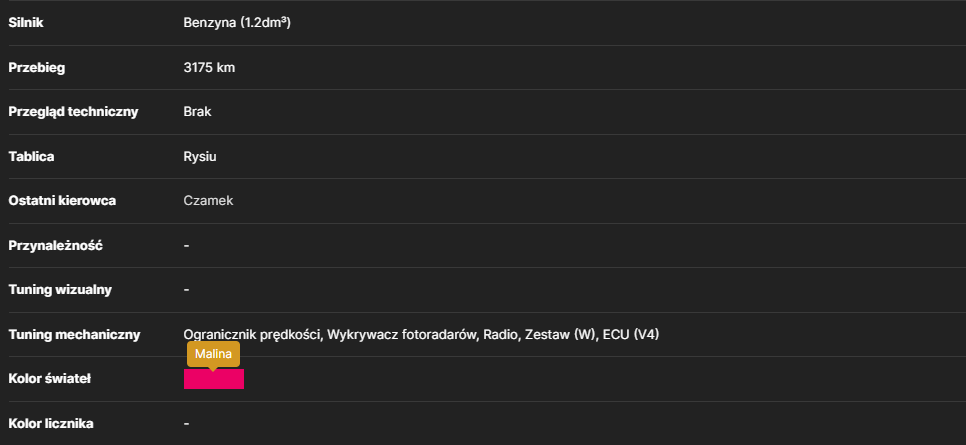The width and height of the screenshot is (966, 445).
Task: Open the Czamek driver link
Action: tap(208, 200)
